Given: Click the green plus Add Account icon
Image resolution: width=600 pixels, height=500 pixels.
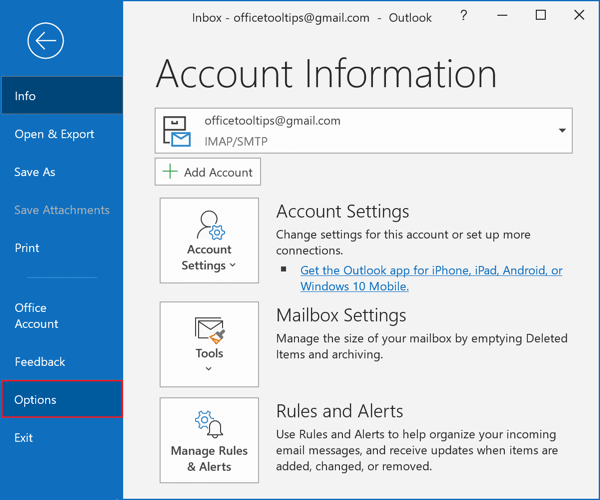Looking at the screenshot, I should tap(170, 172).
